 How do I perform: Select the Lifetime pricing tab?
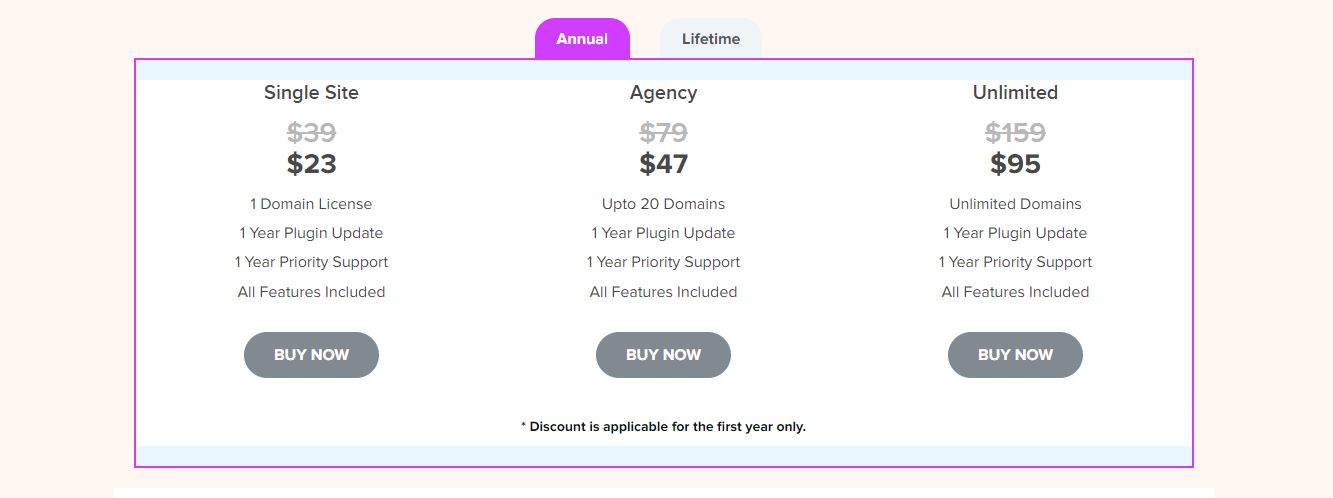pos(711,39)
